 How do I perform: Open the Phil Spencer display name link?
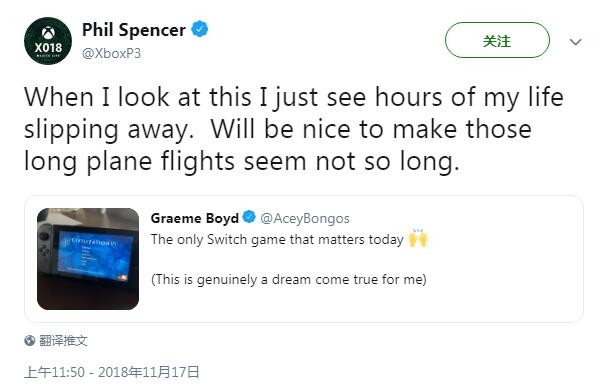click(x=134, y=30)
